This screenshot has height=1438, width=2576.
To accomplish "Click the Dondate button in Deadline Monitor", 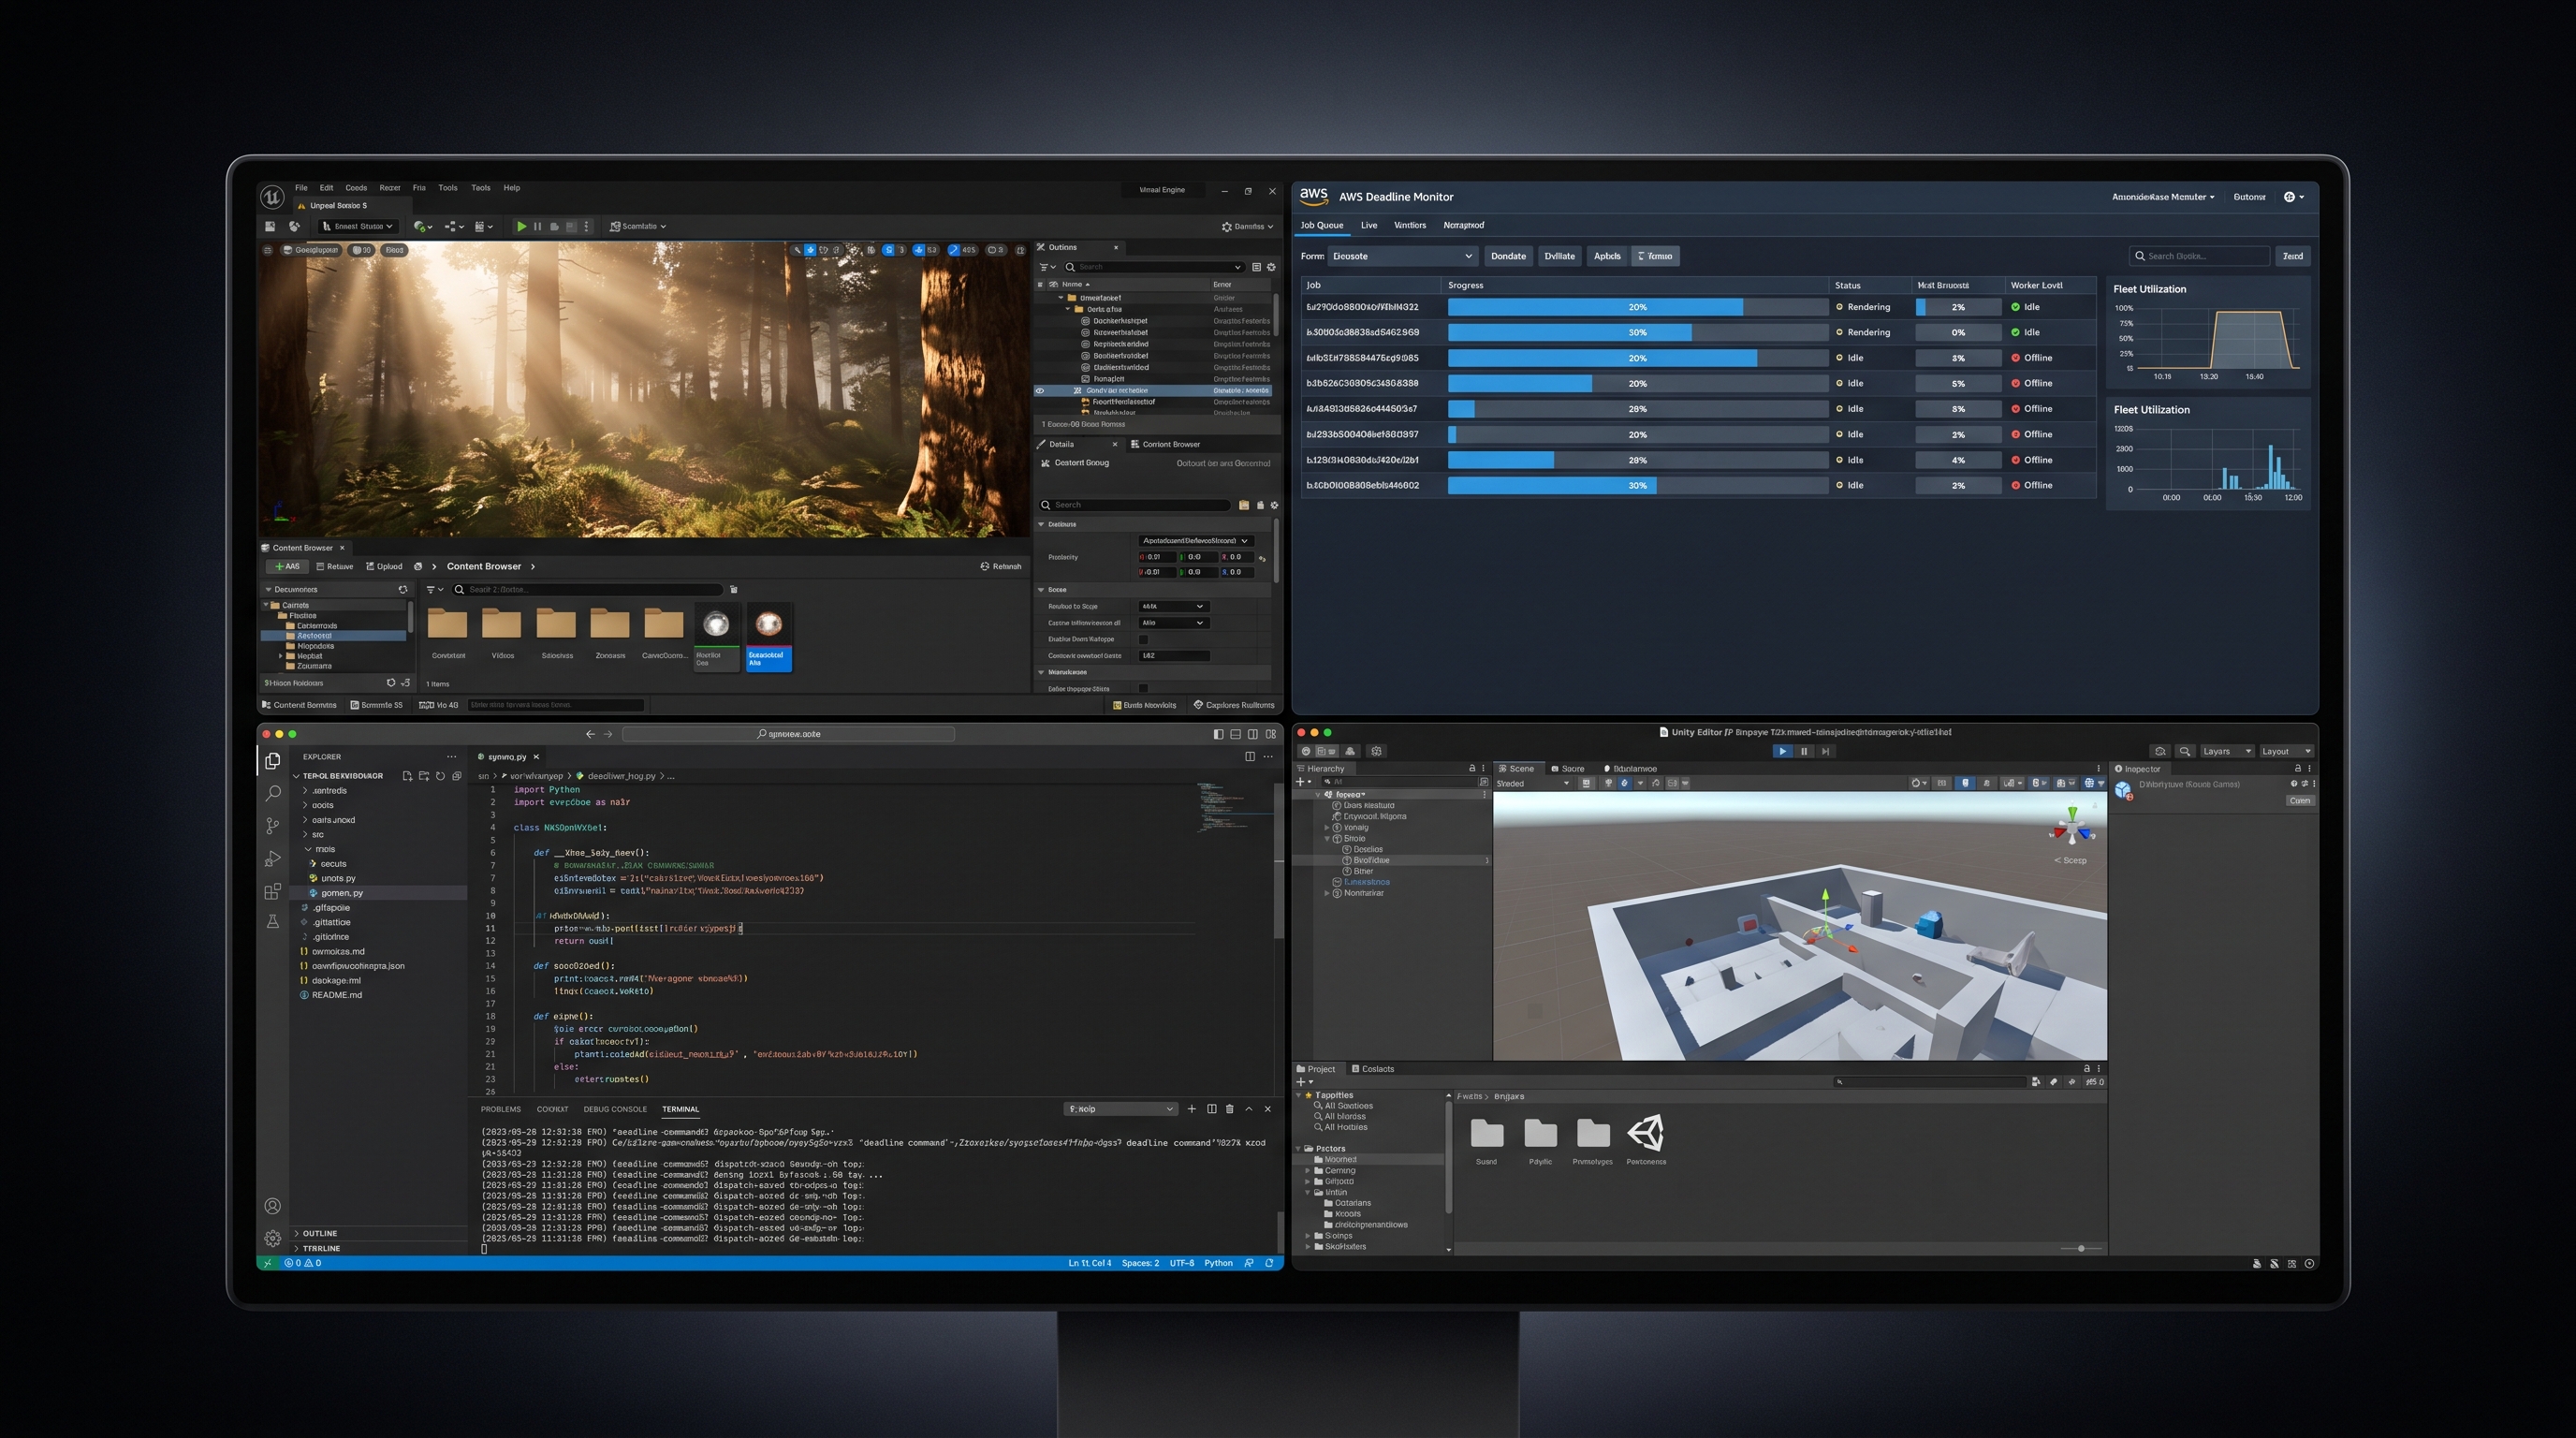I will 1508,256.
